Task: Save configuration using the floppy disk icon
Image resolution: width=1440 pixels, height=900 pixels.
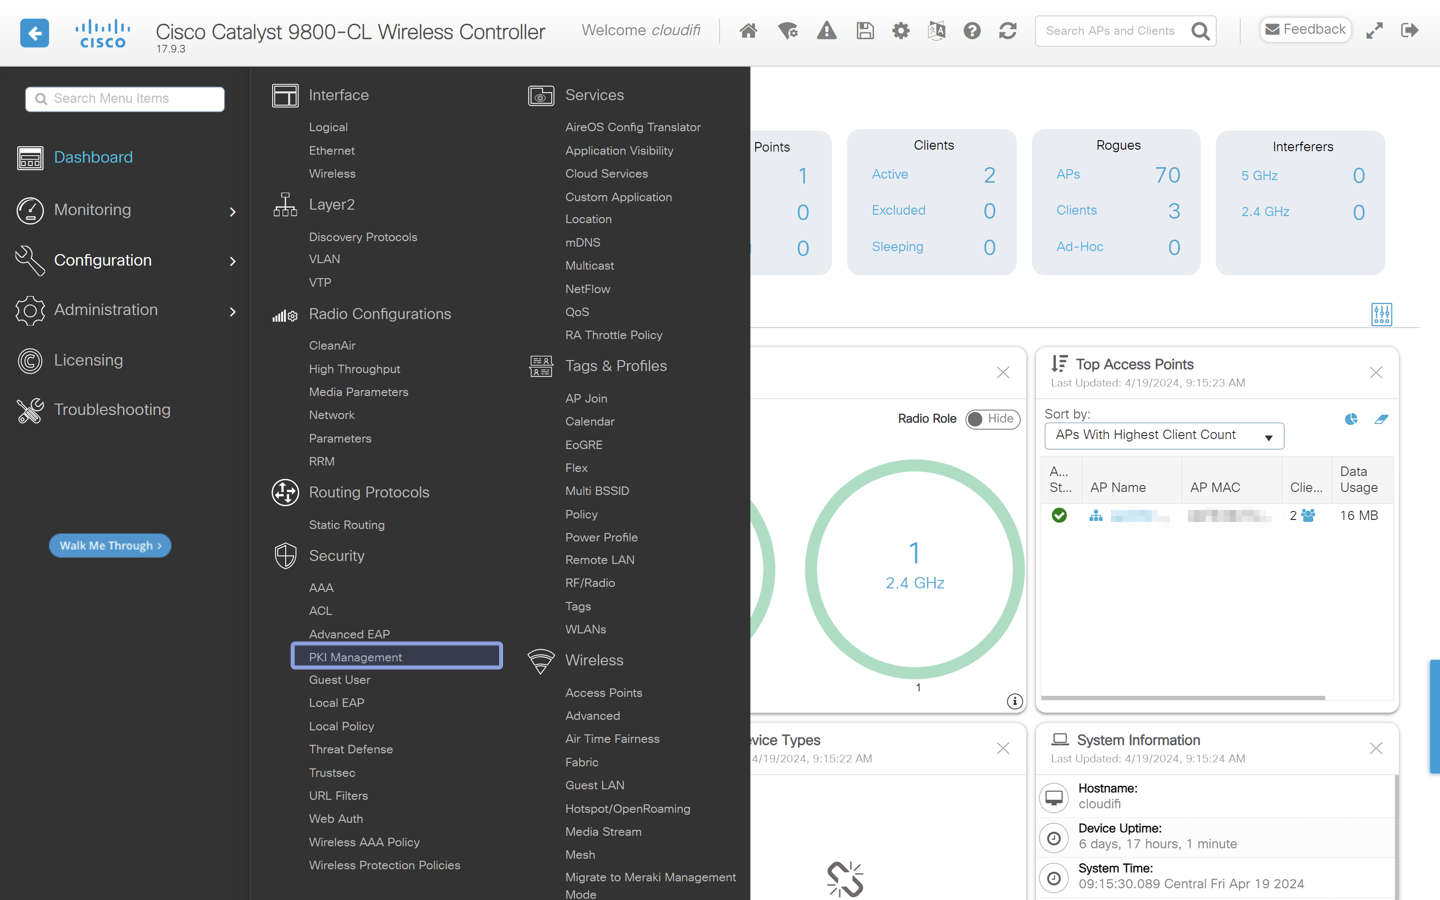Action: (x=864, y=30)
